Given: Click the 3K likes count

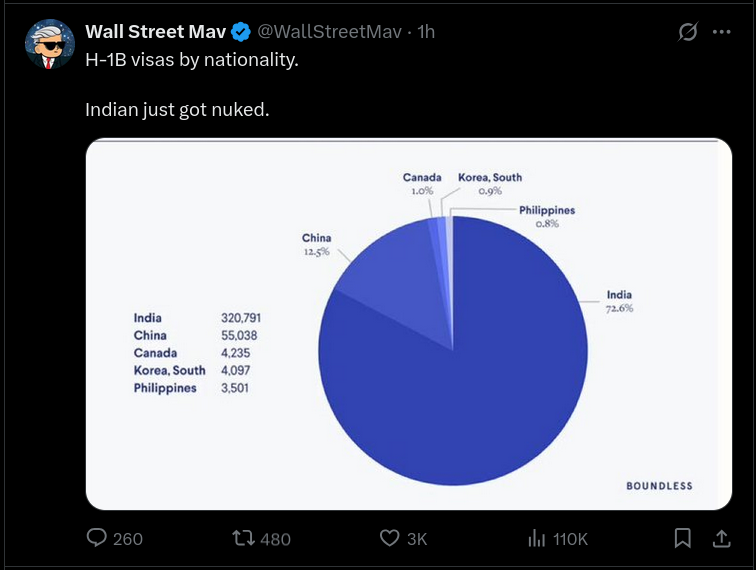Looking at the screenshot, I should point(417,539).
